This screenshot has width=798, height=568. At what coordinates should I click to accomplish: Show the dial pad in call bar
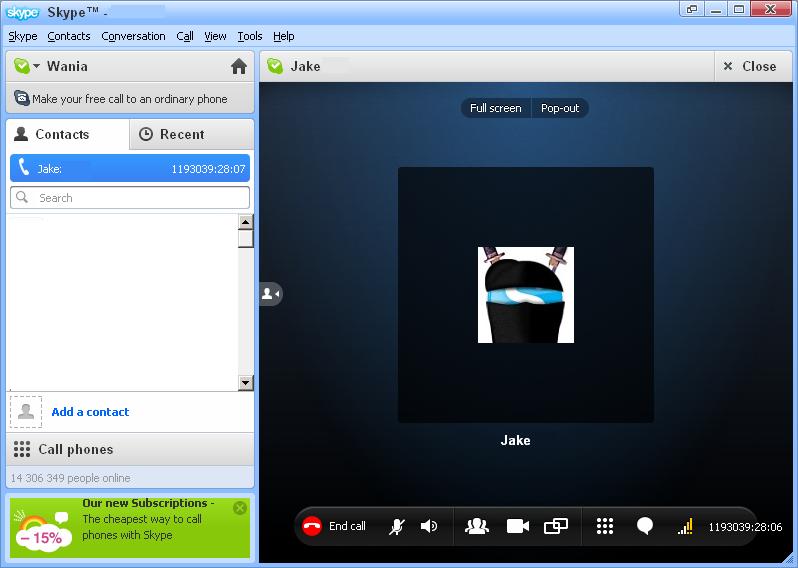[605, 526]
